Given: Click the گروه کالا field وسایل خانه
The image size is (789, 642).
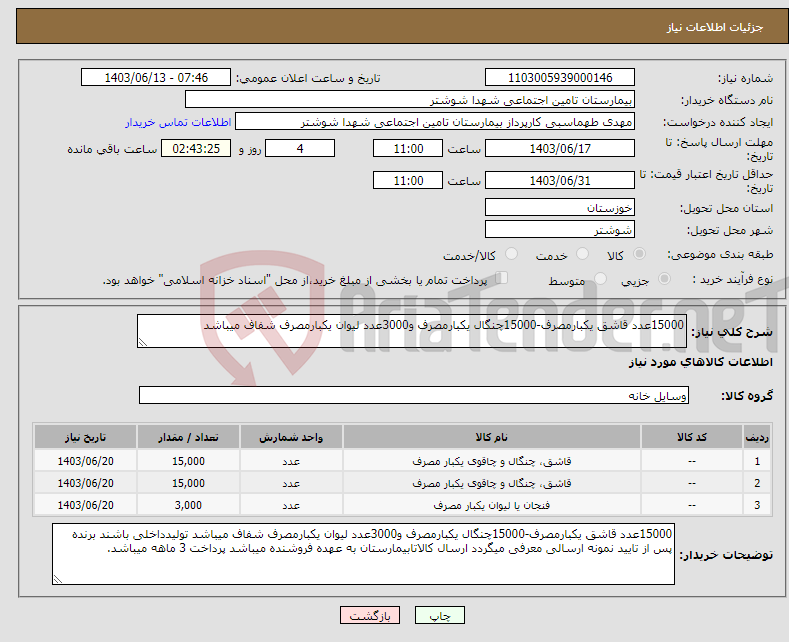Looking at the screenshot, I should [x=414, y=395].
